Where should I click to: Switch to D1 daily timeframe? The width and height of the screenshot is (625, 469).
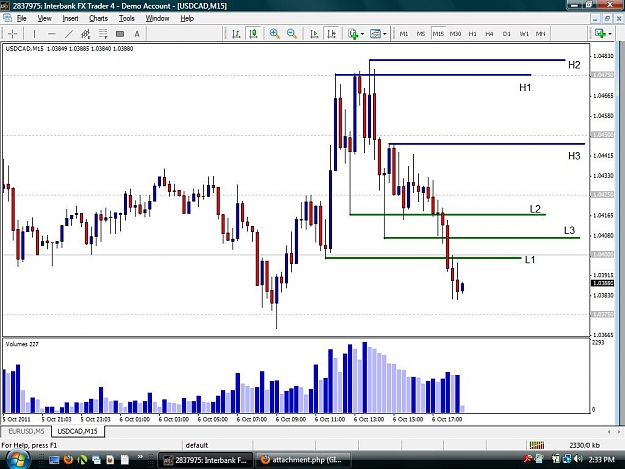click(507, 34)
